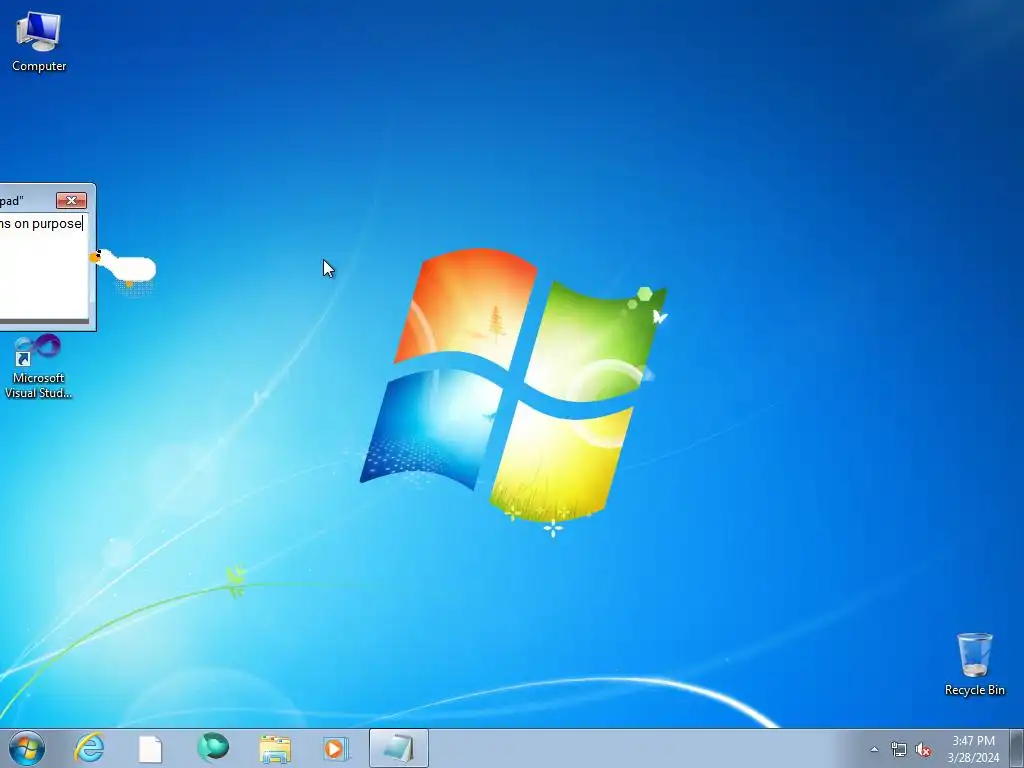Open the Computer desktop icon

[x=39, y=42]
